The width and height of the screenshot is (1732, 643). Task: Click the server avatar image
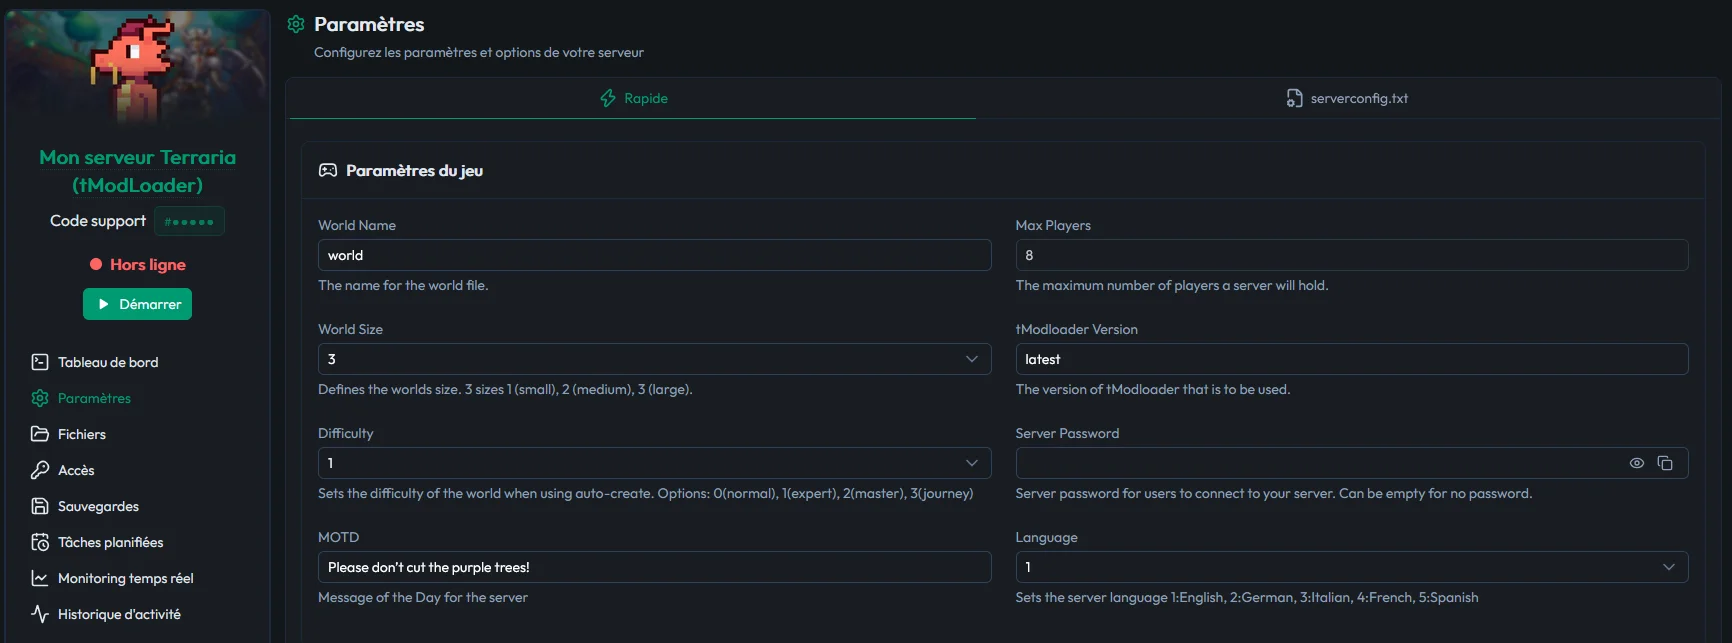[137, 68]
